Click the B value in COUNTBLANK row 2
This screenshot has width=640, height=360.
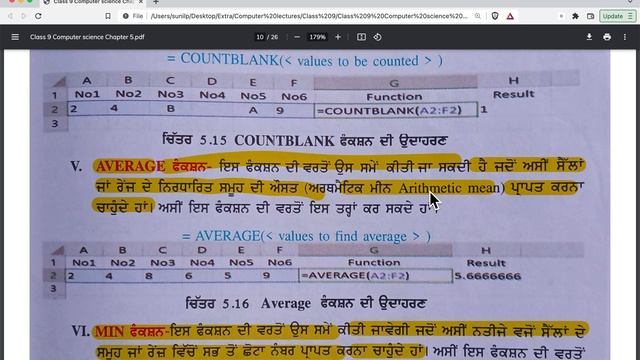[171, 109]
